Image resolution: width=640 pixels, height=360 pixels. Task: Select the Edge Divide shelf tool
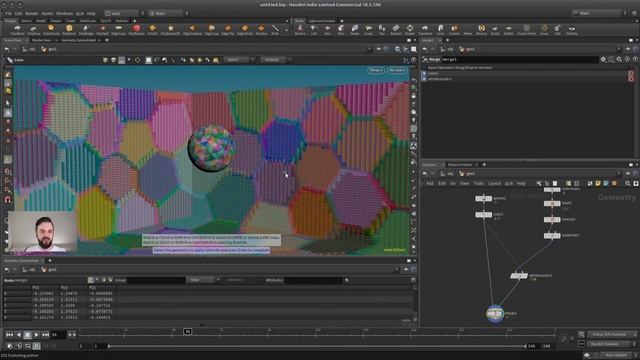click(245, 29)
